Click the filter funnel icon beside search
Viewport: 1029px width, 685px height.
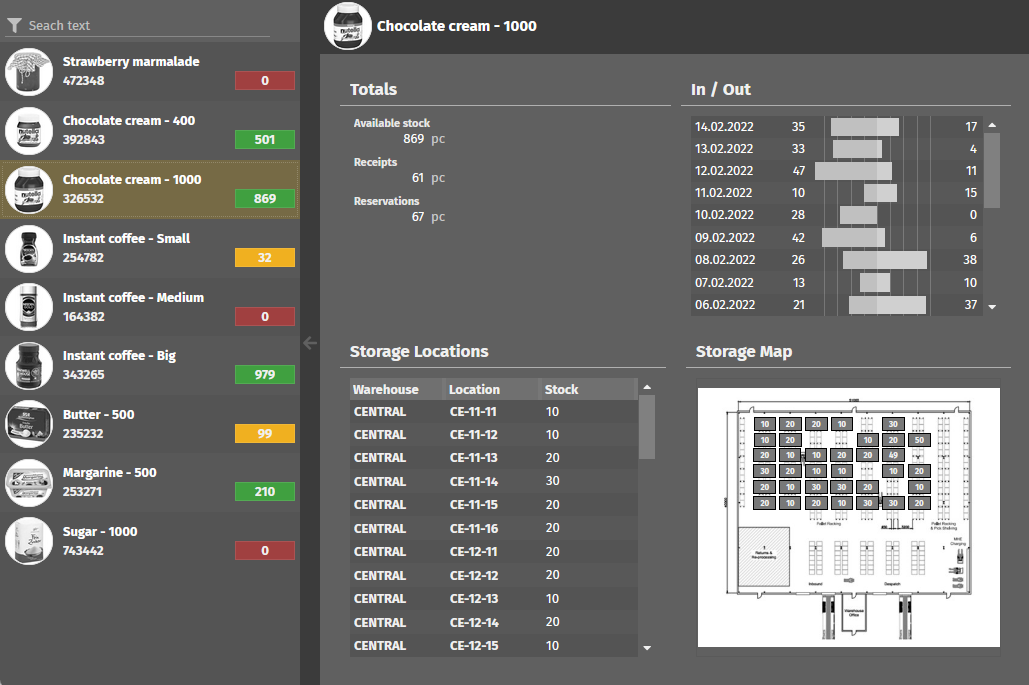13,25
